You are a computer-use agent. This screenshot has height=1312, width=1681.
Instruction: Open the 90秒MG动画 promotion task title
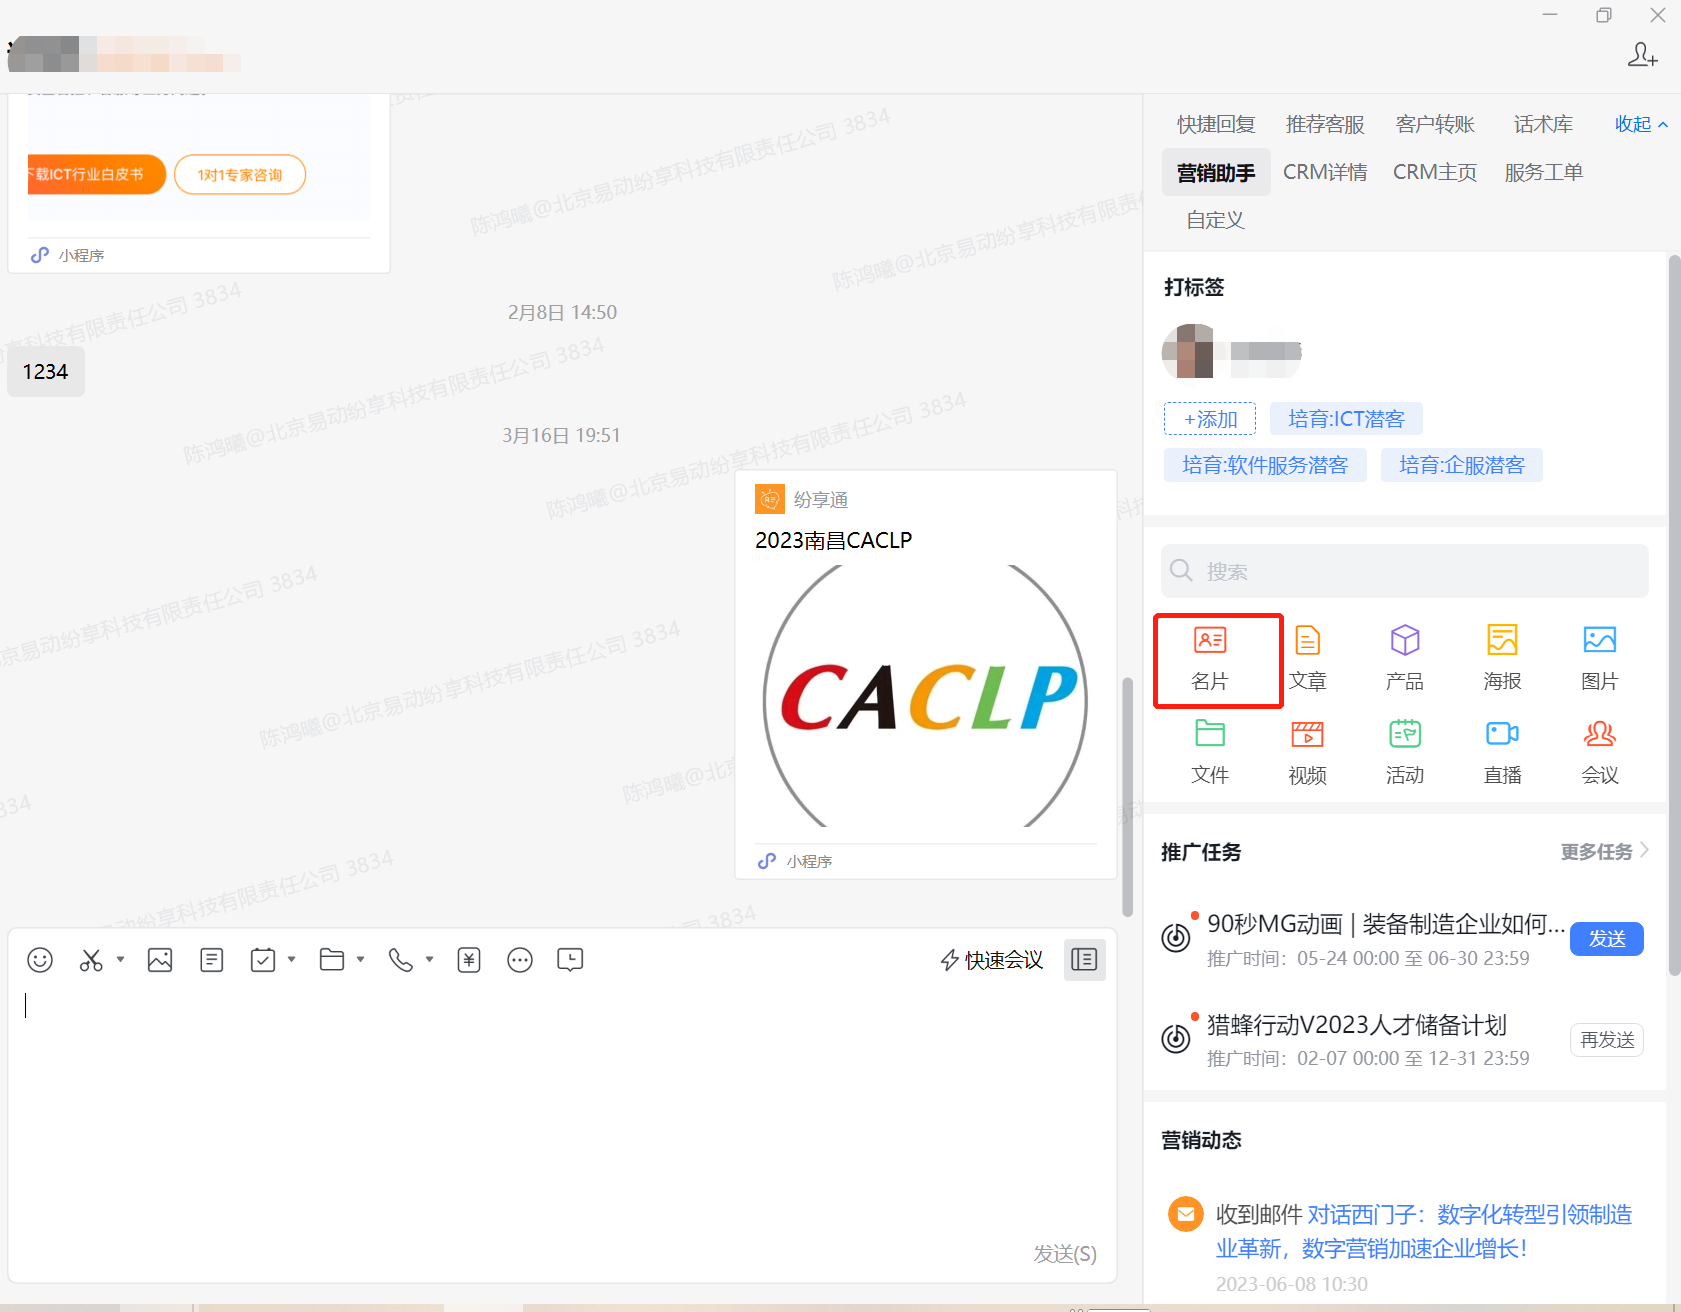click(1386, 924)
